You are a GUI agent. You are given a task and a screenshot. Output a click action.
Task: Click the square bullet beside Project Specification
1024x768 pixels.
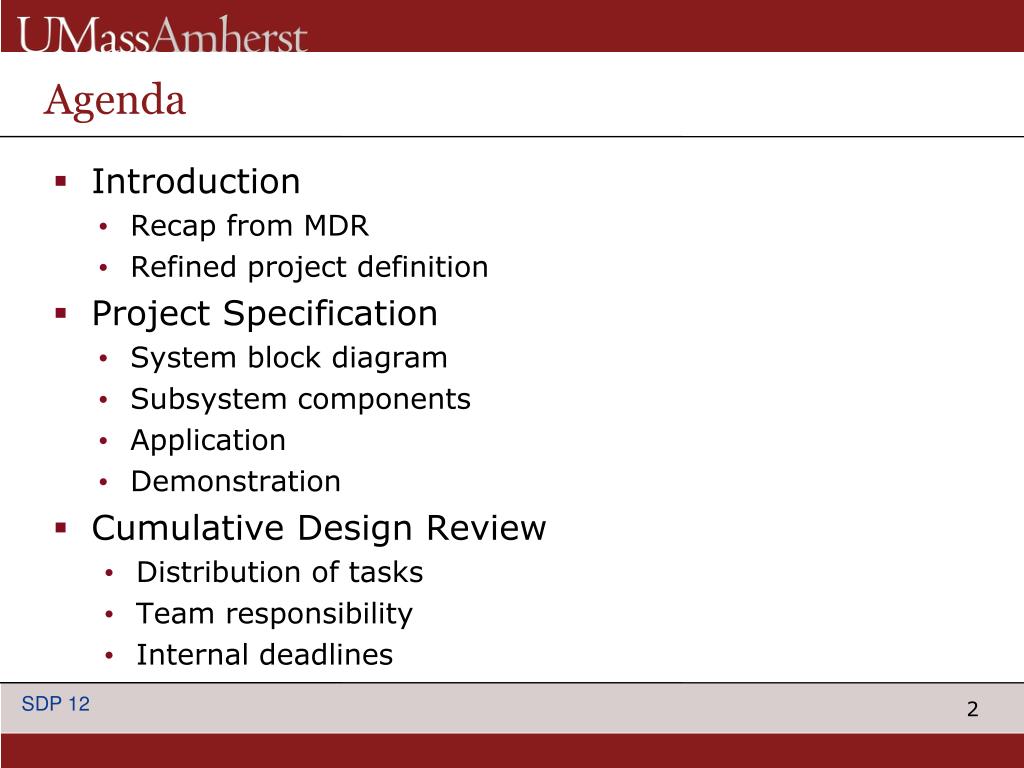click(61, 313)
